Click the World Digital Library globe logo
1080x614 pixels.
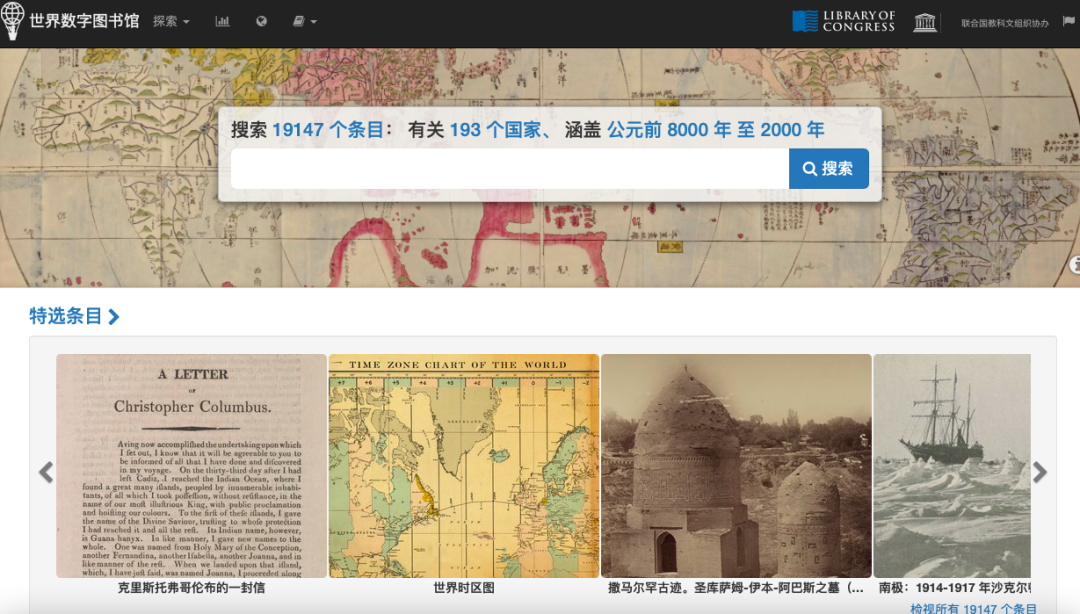click(12, 21)
